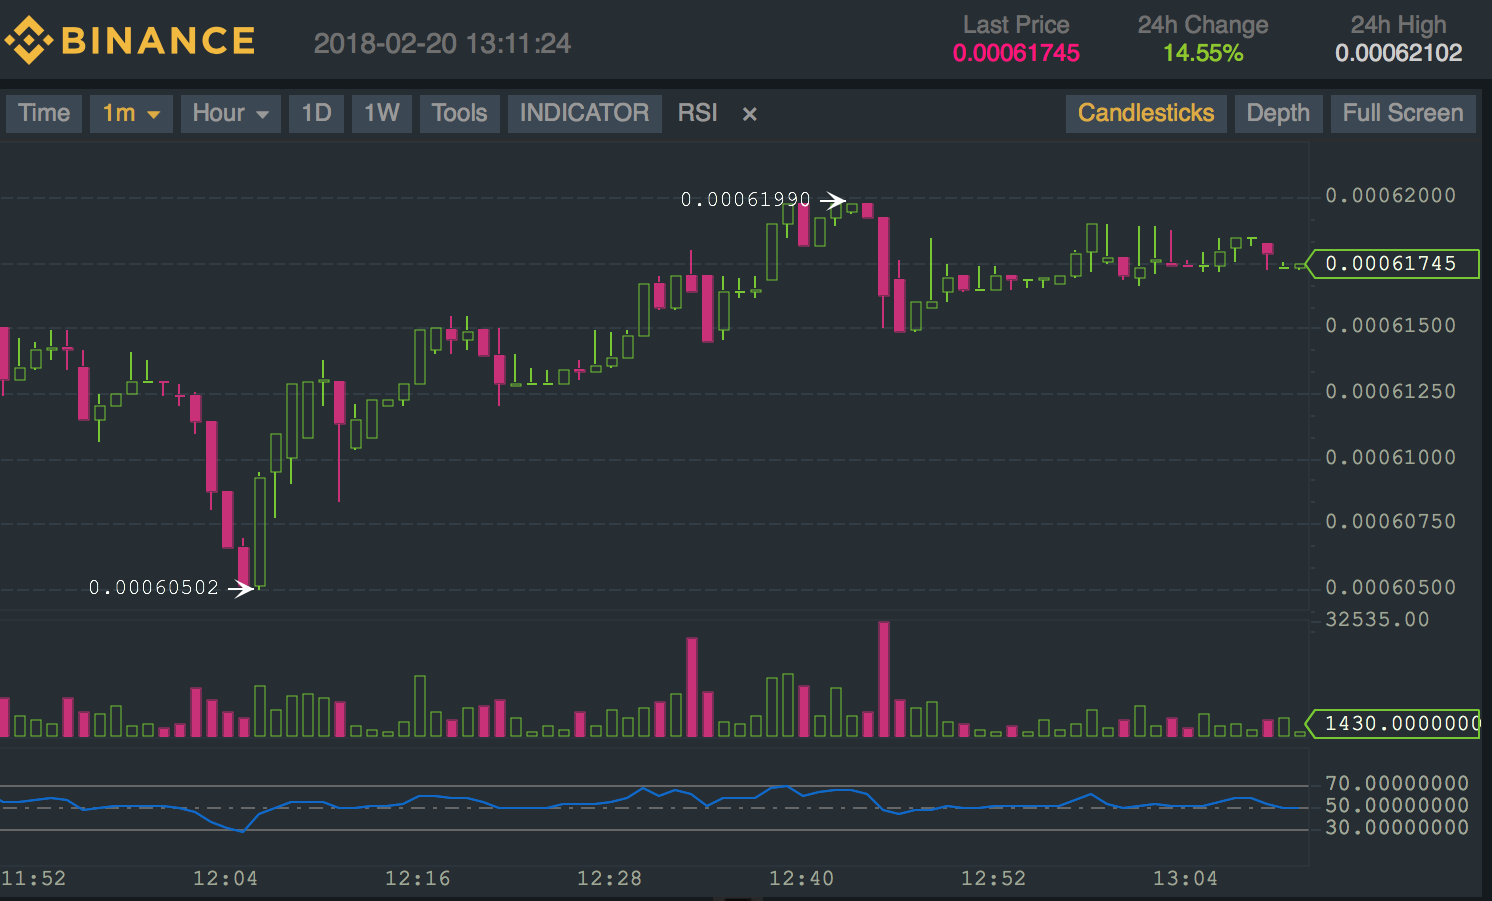The height and width of the screenshot is (901, 1492).
Task: Click the high price label 0.00061990
Action: tap(746, 200)
